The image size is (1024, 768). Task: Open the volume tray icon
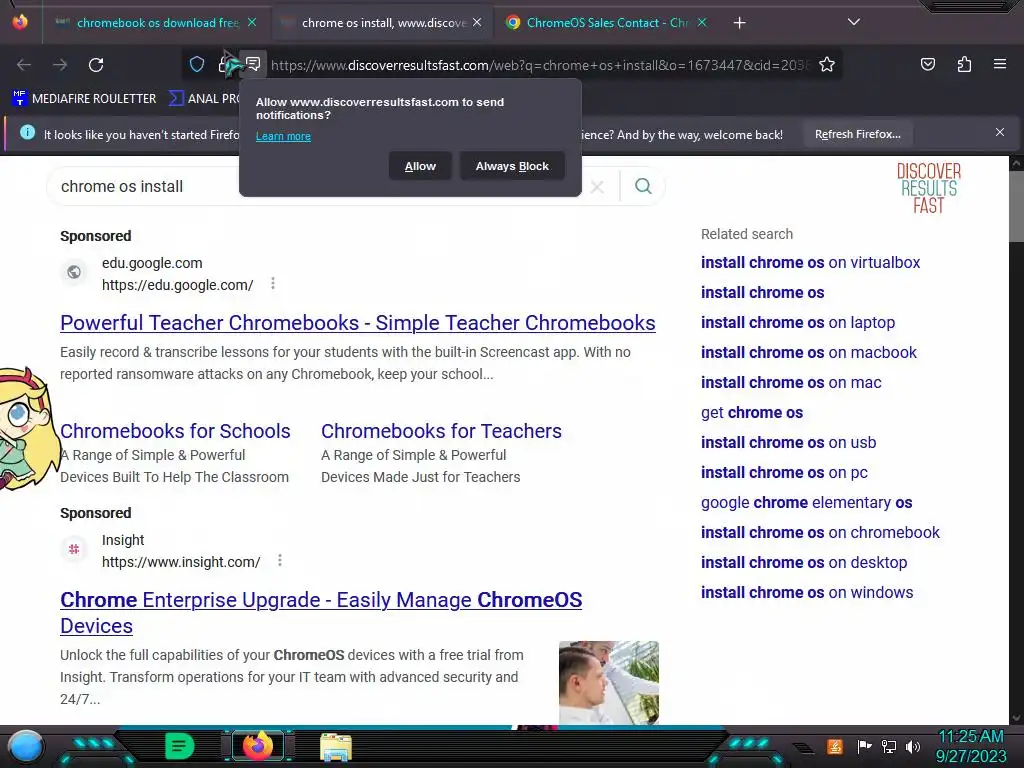click(x=913, y=746)
